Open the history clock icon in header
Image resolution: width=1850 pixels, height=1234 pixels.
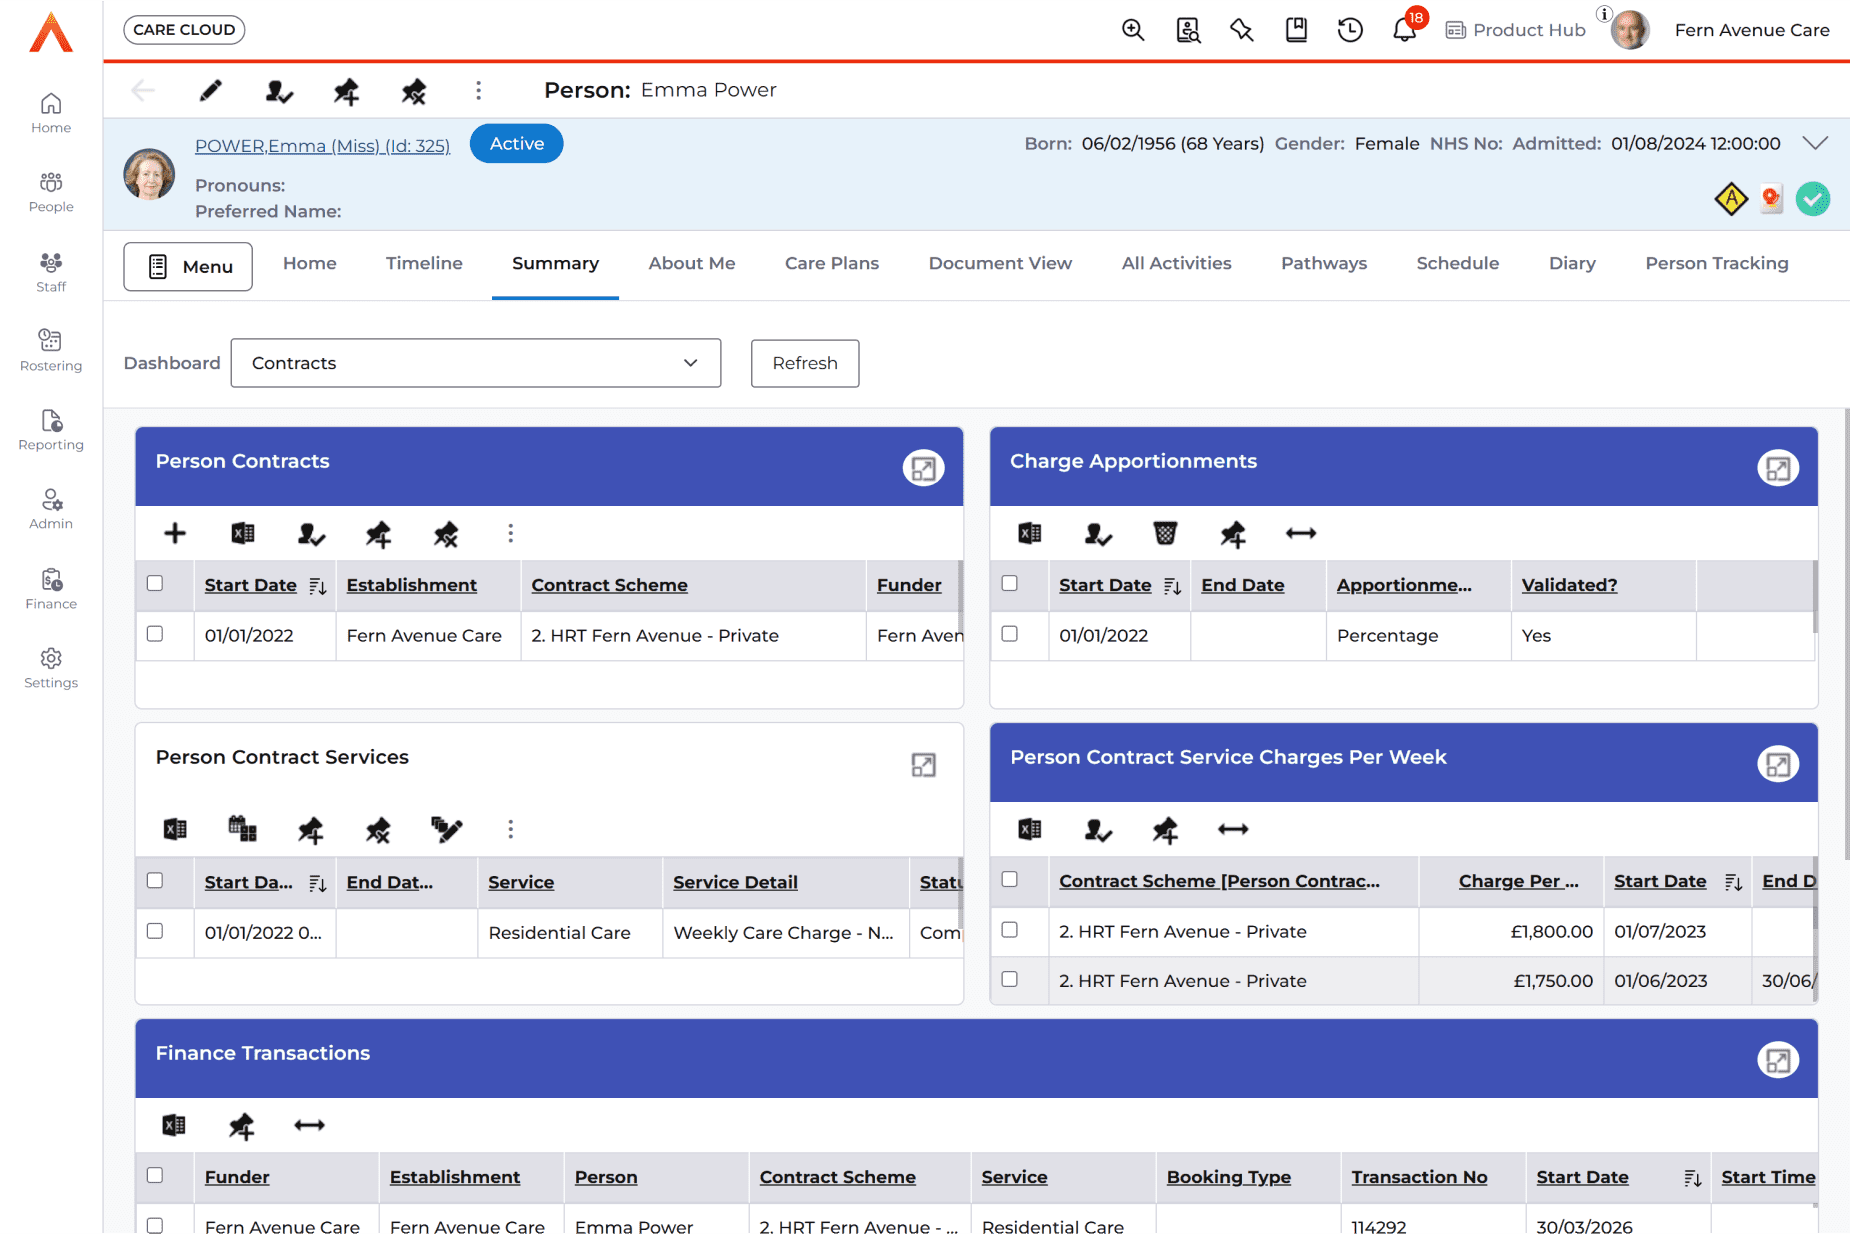pyautogui.click(x=1350, y=30)
